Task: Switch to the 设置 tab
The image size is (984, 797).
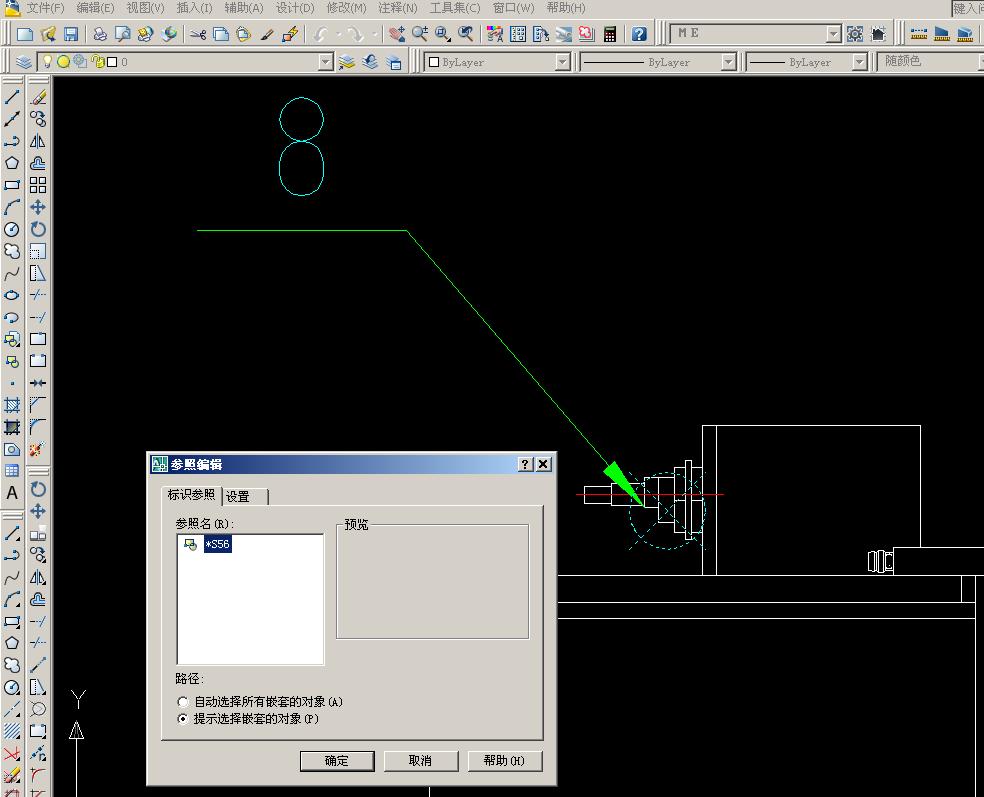Action: click(245, 496)
